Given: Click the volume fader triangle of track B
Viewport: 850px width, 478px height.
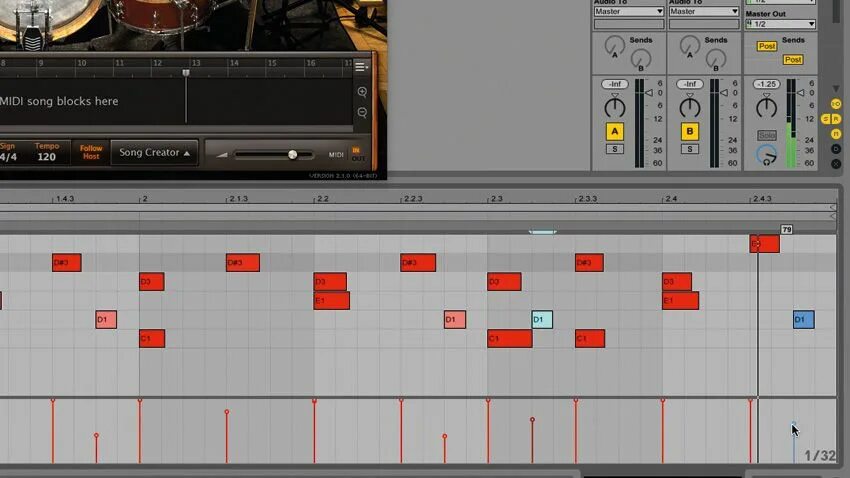Looking at the screenshot, I should click(x=724, y=93).
